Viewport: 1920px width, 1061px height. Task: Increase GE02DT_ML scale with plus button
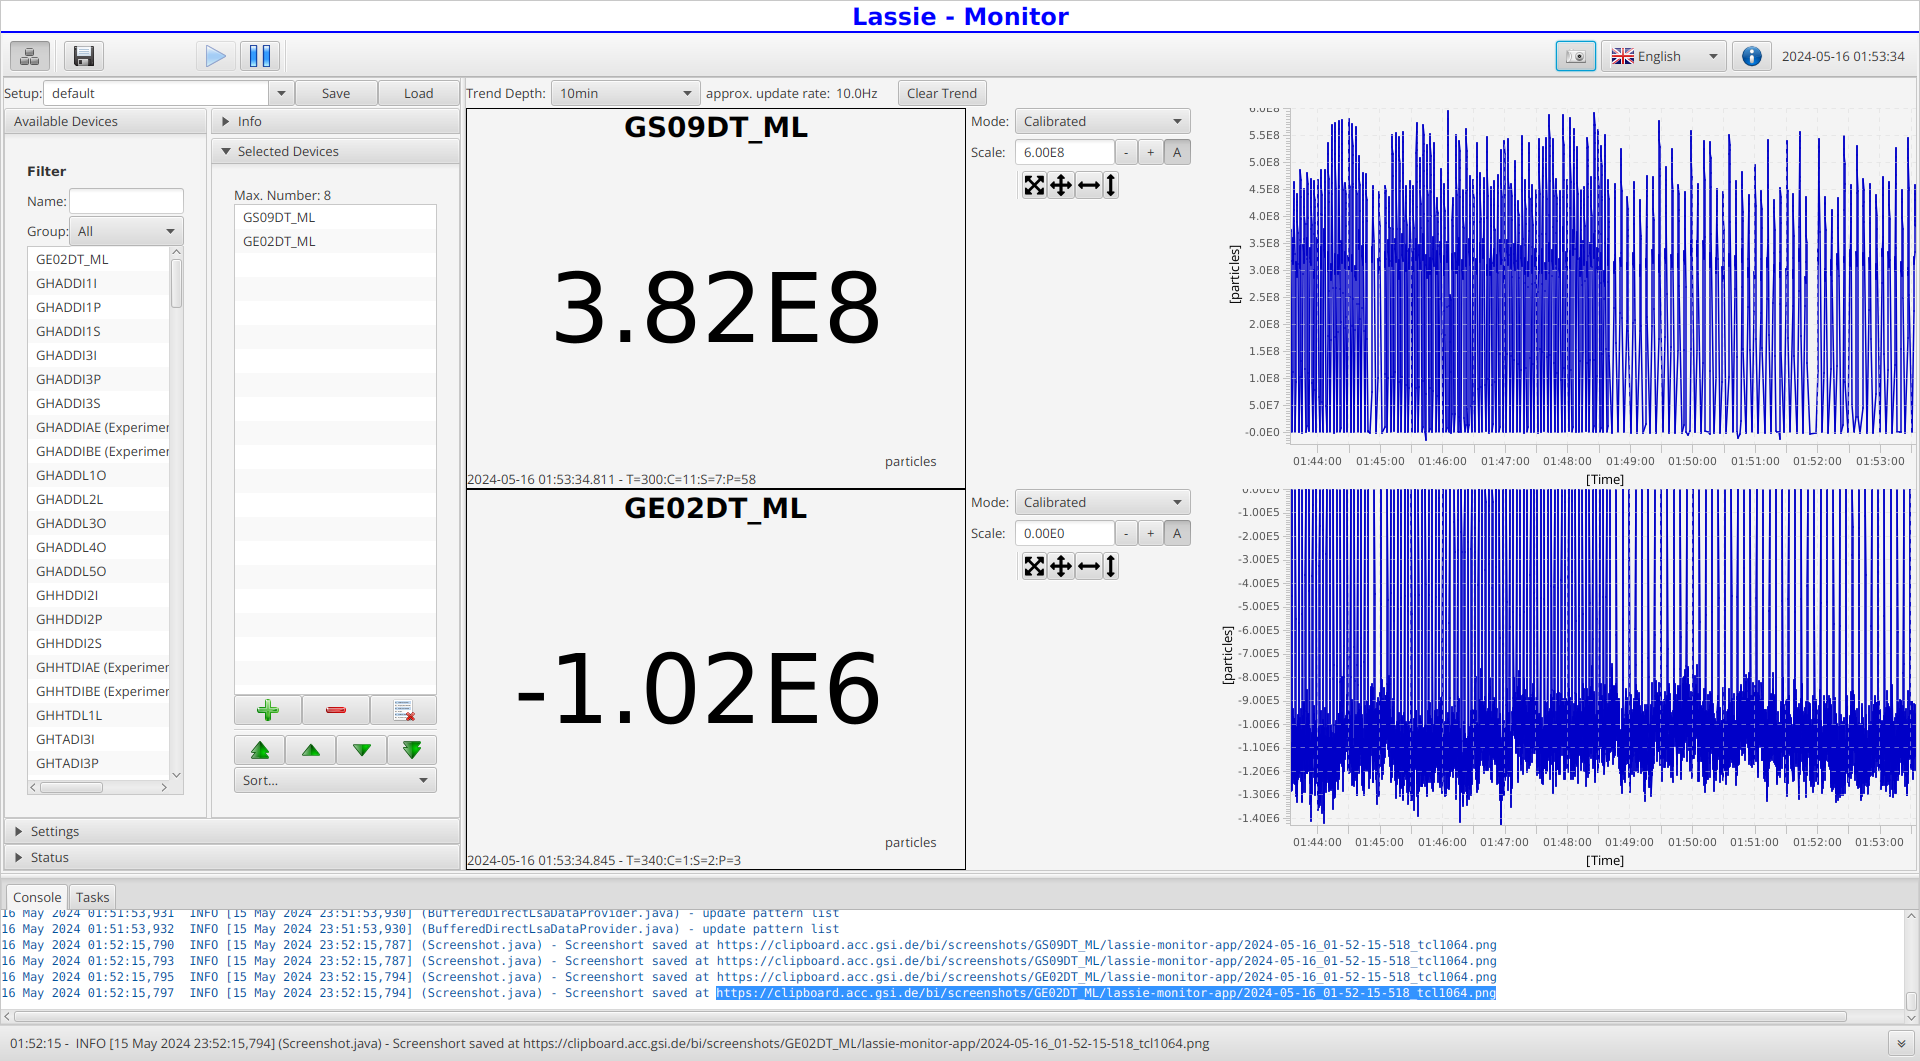coord(1151,533)
